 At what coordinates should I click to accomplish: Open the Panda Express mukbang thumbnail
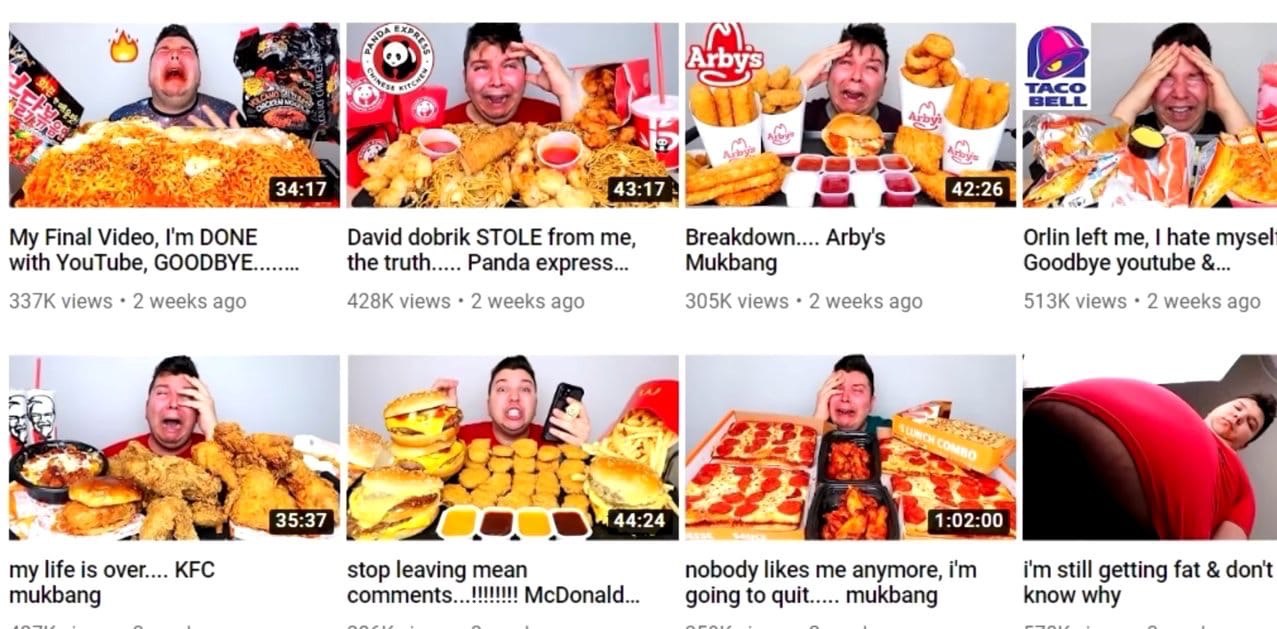tap(512, 114)
